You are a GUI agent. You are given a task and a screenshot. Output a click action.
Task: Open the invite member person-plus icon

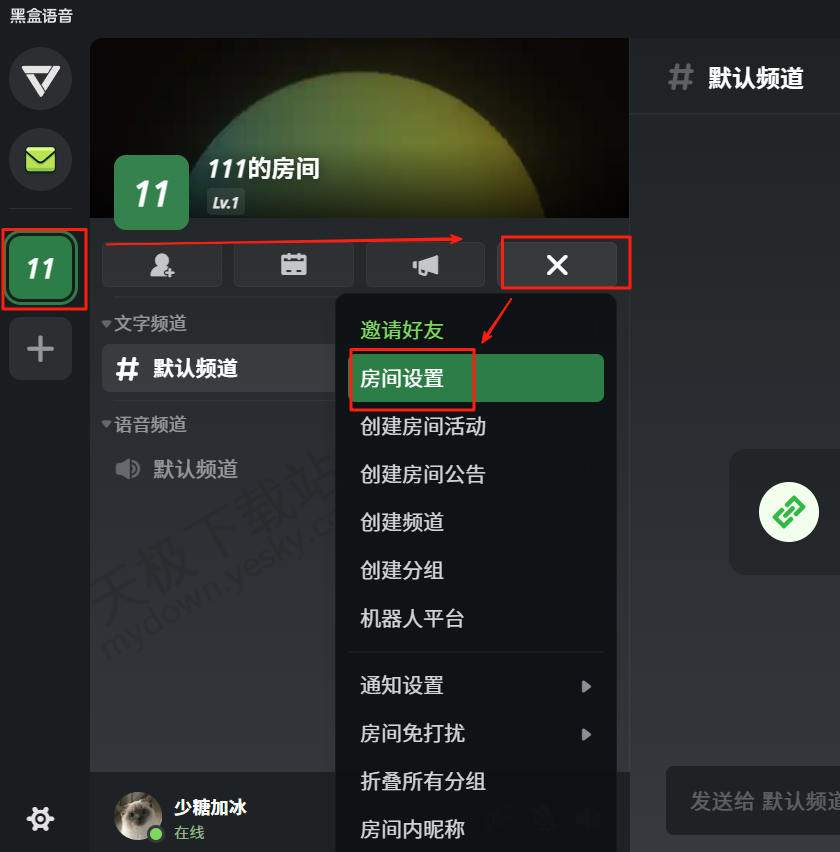[162, 265]
